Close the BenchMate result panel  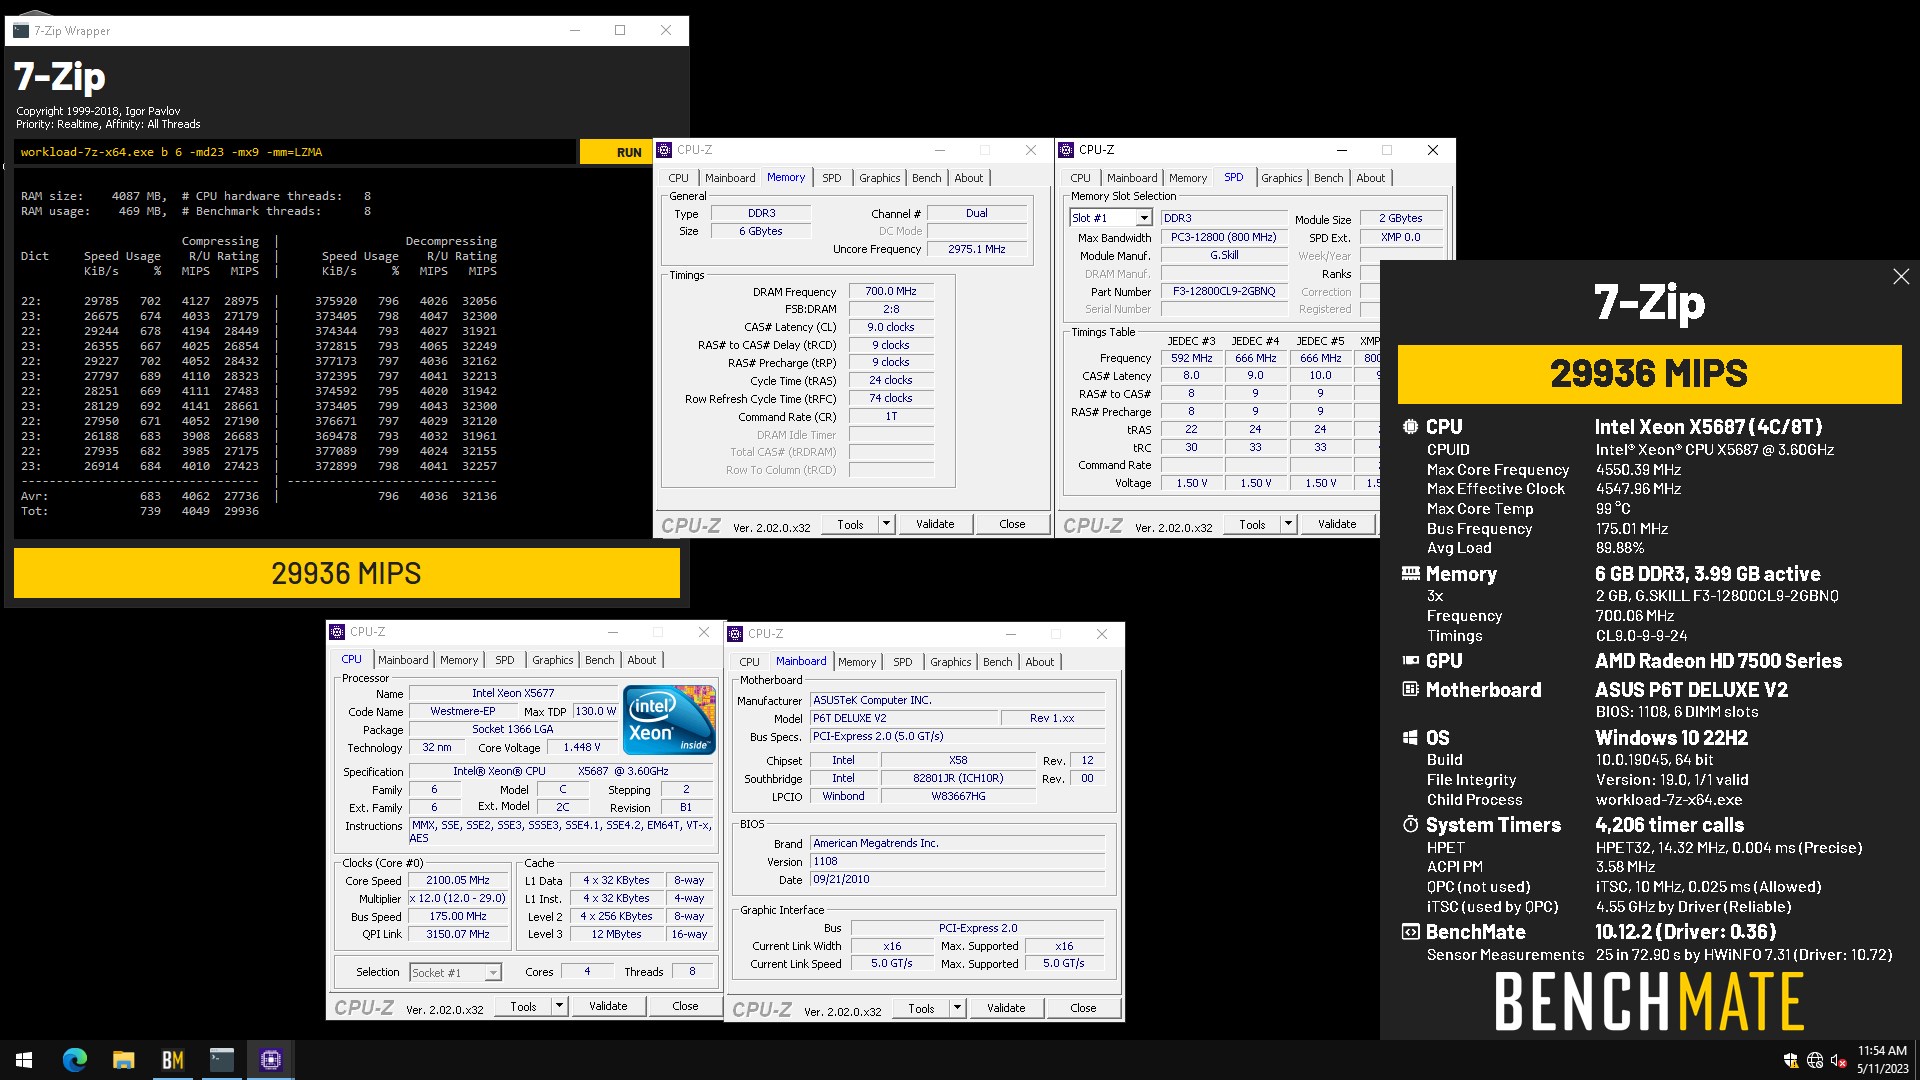tap(1901, 277)
